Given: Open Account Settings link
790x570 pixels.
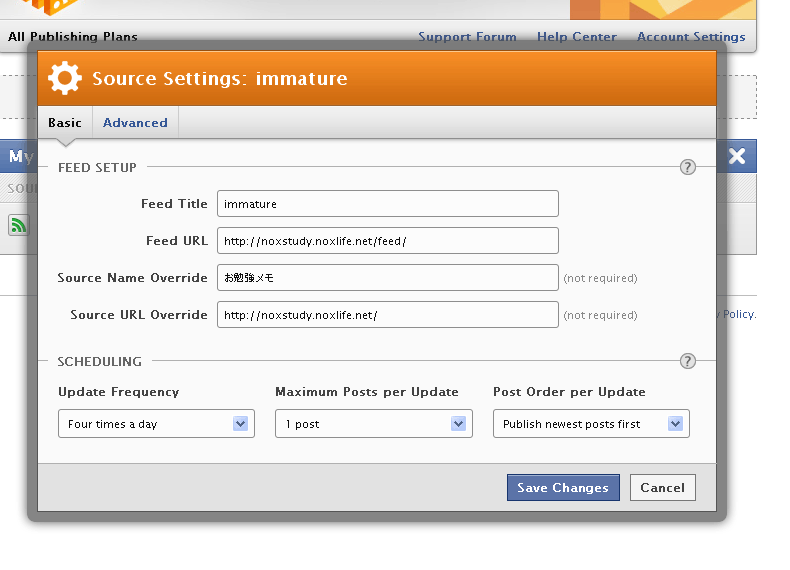Looking at the screenshot, I should coord(691,37).
